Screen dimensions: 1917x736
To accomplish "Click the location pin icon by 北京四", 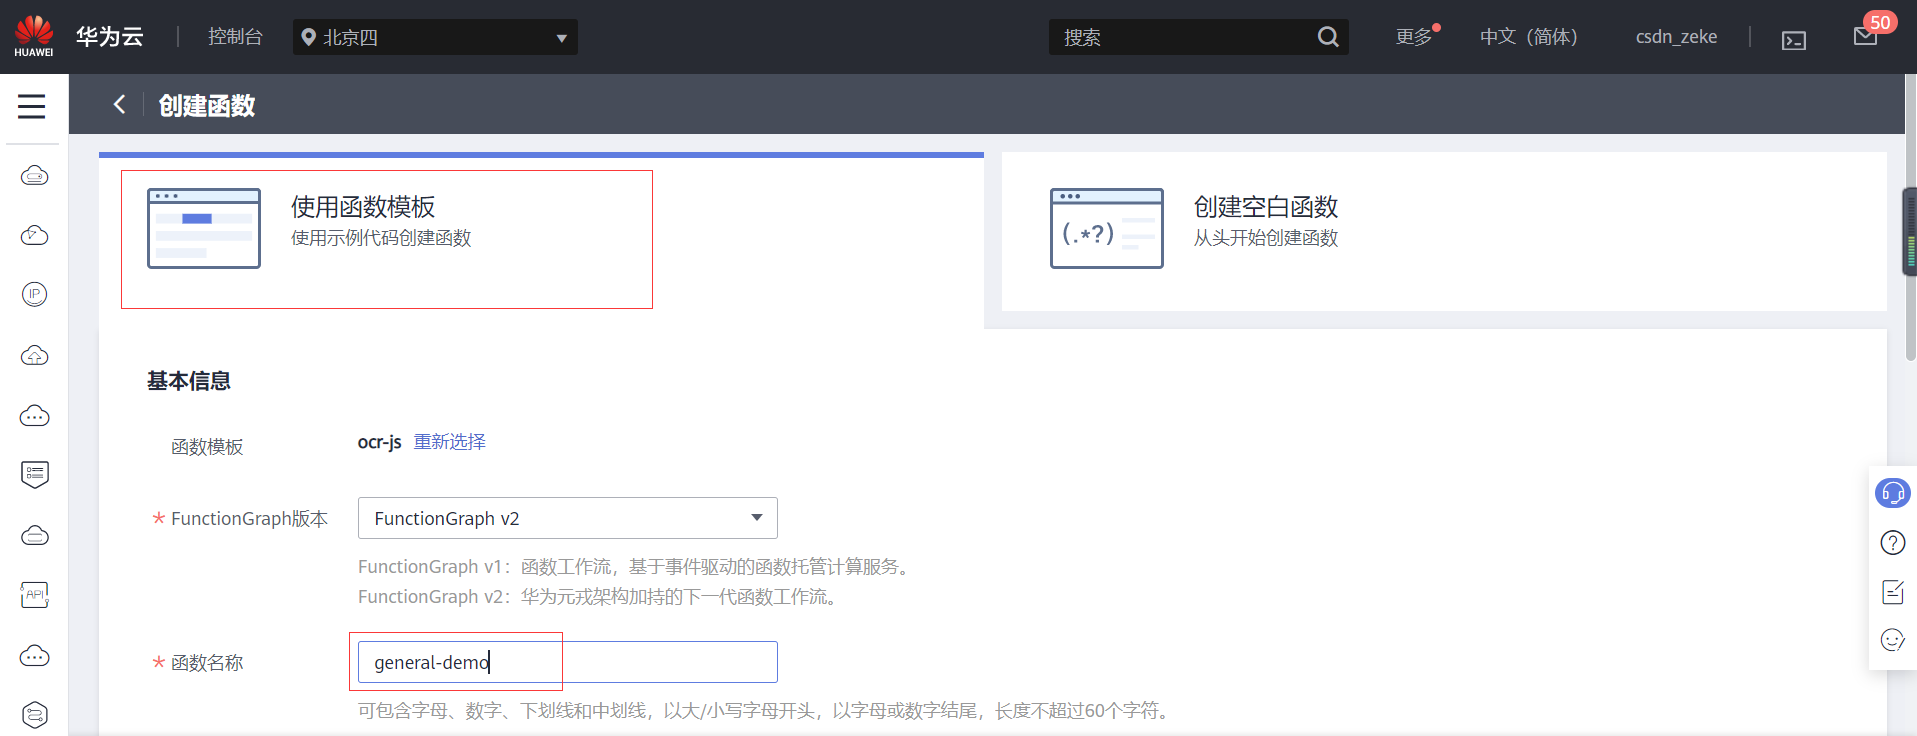I will click(309, 37).
